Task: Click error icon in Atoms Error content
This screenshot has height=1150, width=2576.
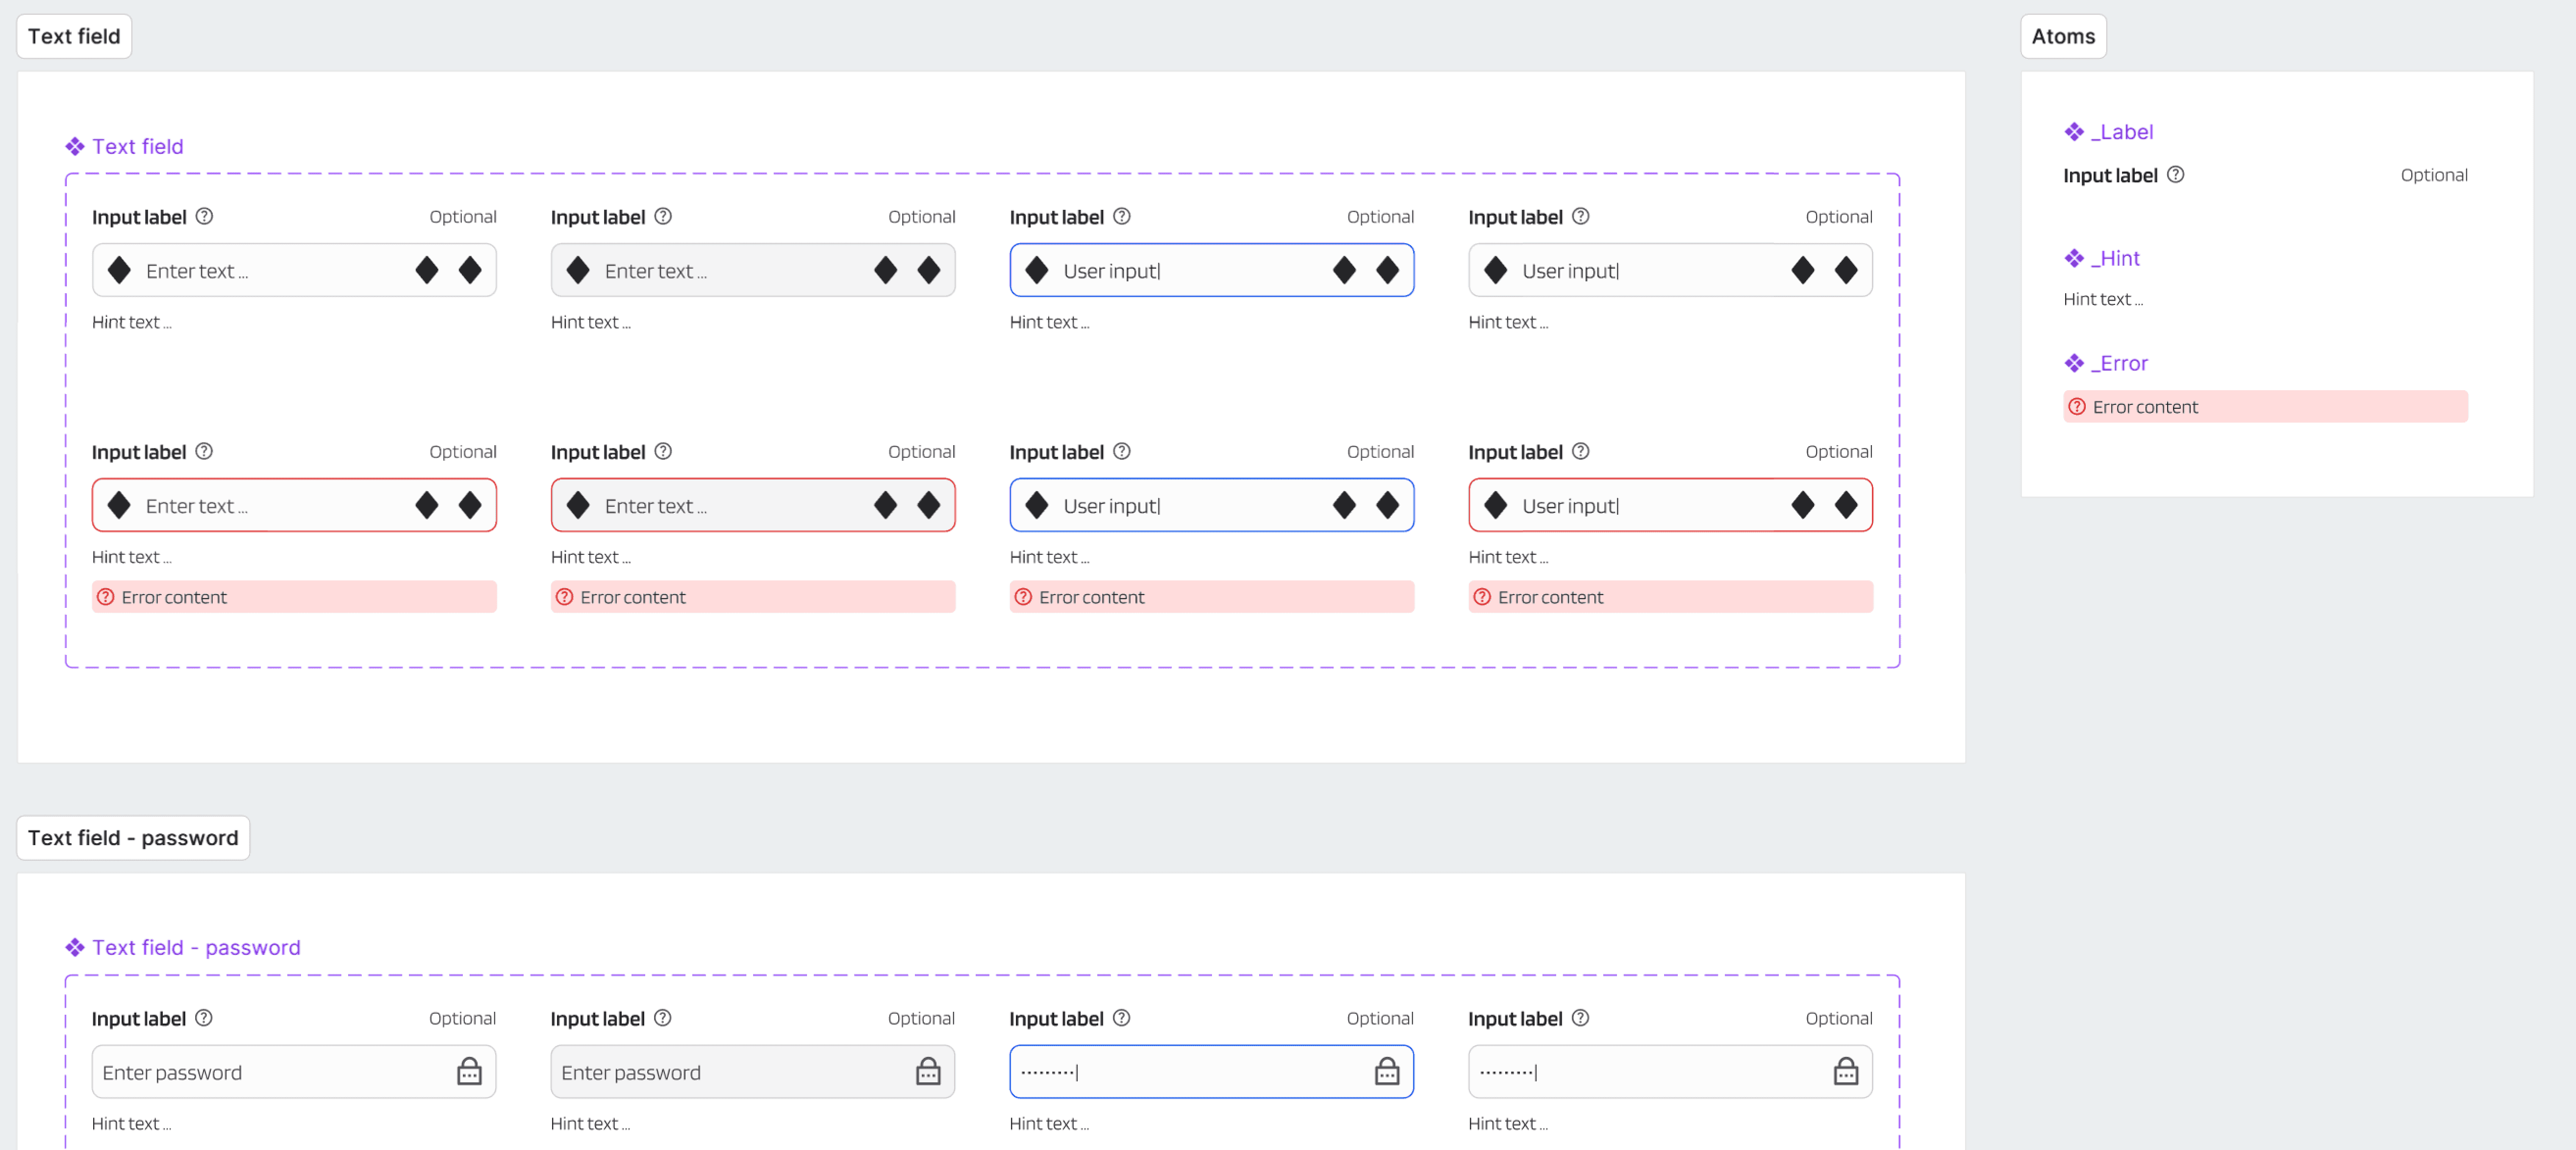Action: [x=2077, y=407]
